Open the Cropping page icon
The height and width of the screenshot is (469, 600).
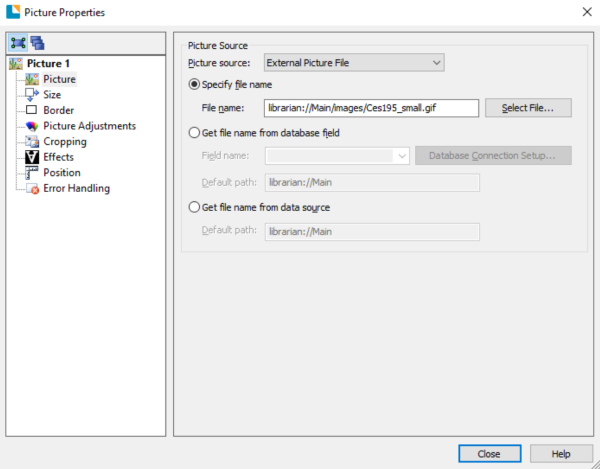(x=32, y=142)
